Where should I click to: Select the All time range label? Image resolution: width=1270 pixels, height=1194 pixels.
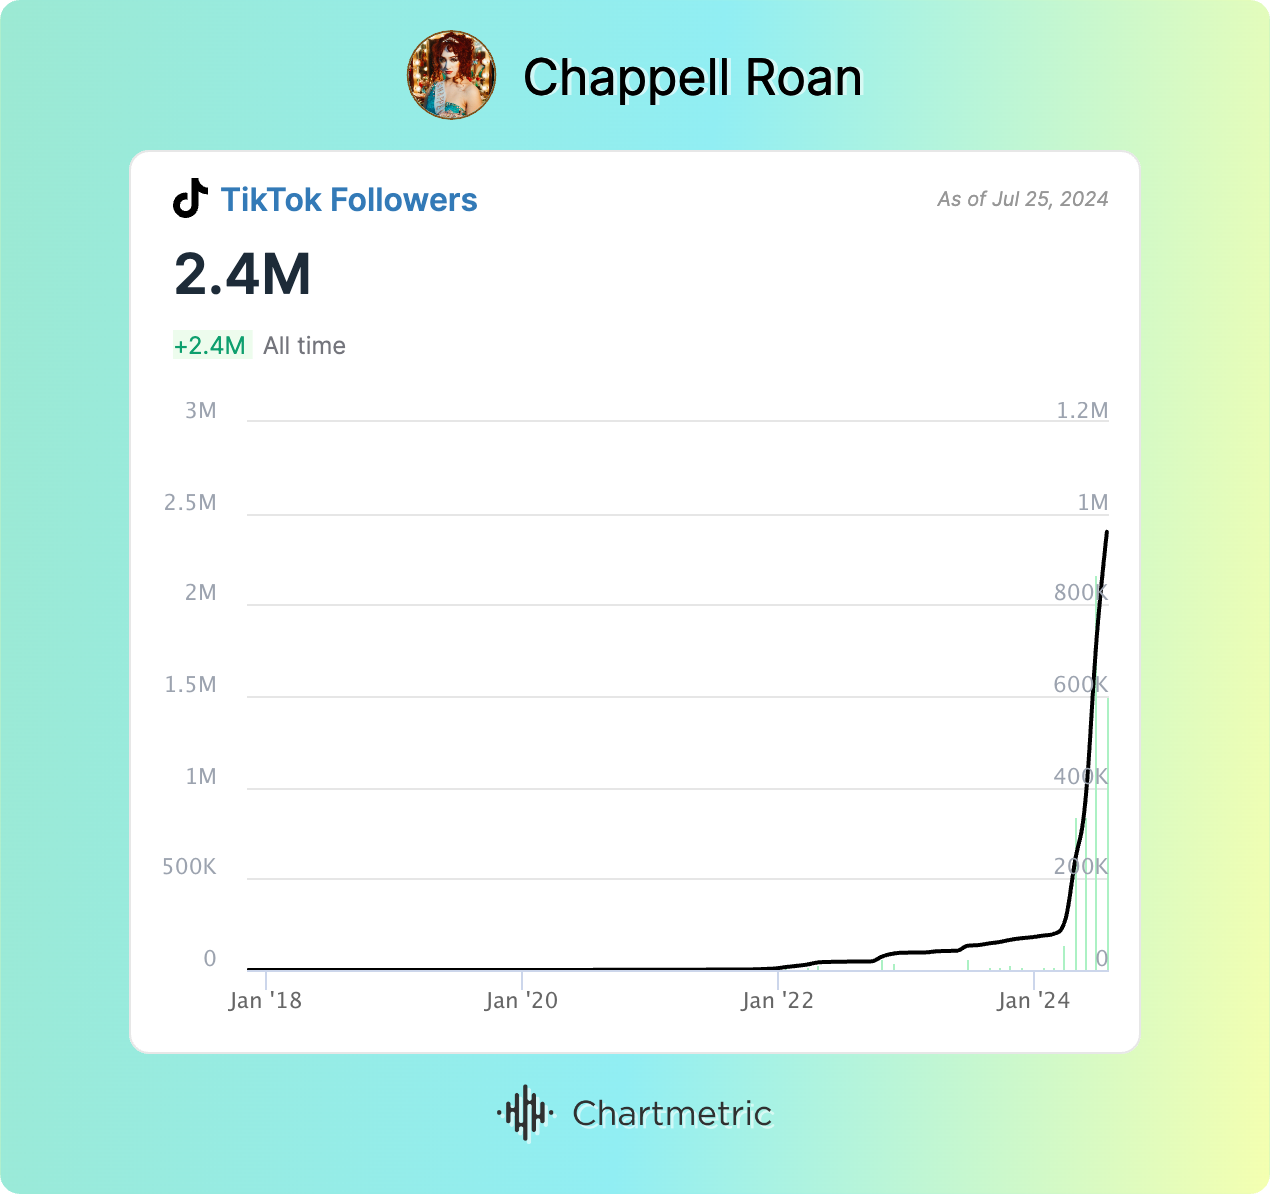[x=304, y=346]
